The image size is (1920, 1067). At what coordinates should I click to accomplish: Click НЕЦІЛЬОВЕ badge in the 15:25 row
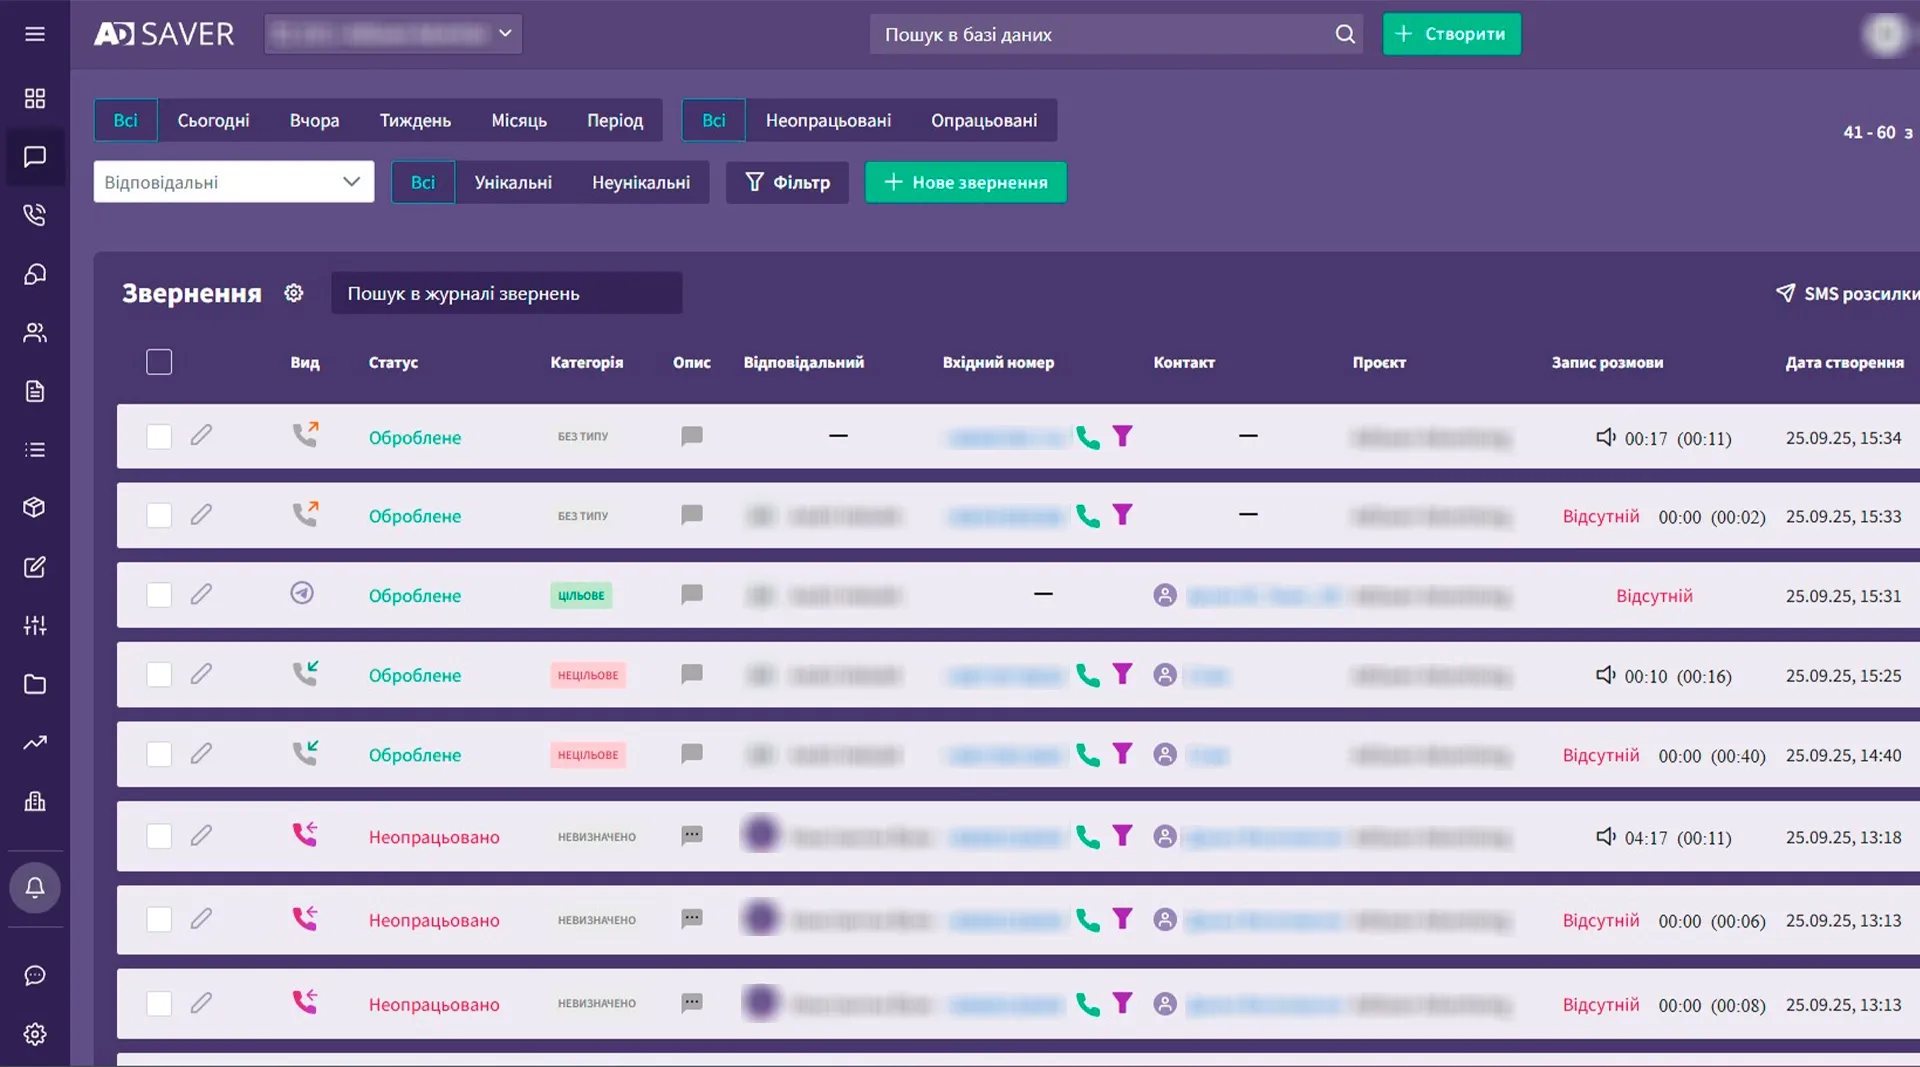click(588, 675)
